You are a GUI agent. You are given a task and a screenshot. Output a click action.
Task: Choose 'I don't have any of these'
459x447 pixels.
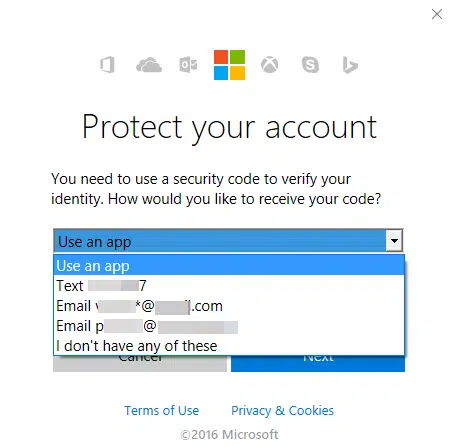[229, 346]
